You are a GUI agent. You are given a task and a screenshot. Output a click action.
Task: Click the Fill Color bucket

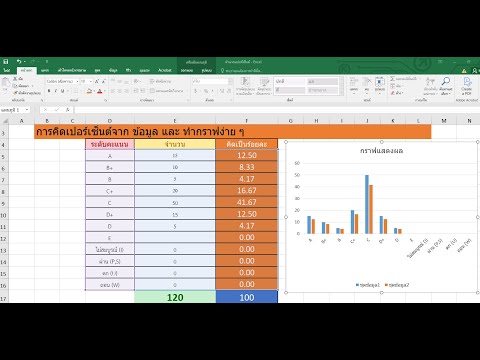pos(89,91)
